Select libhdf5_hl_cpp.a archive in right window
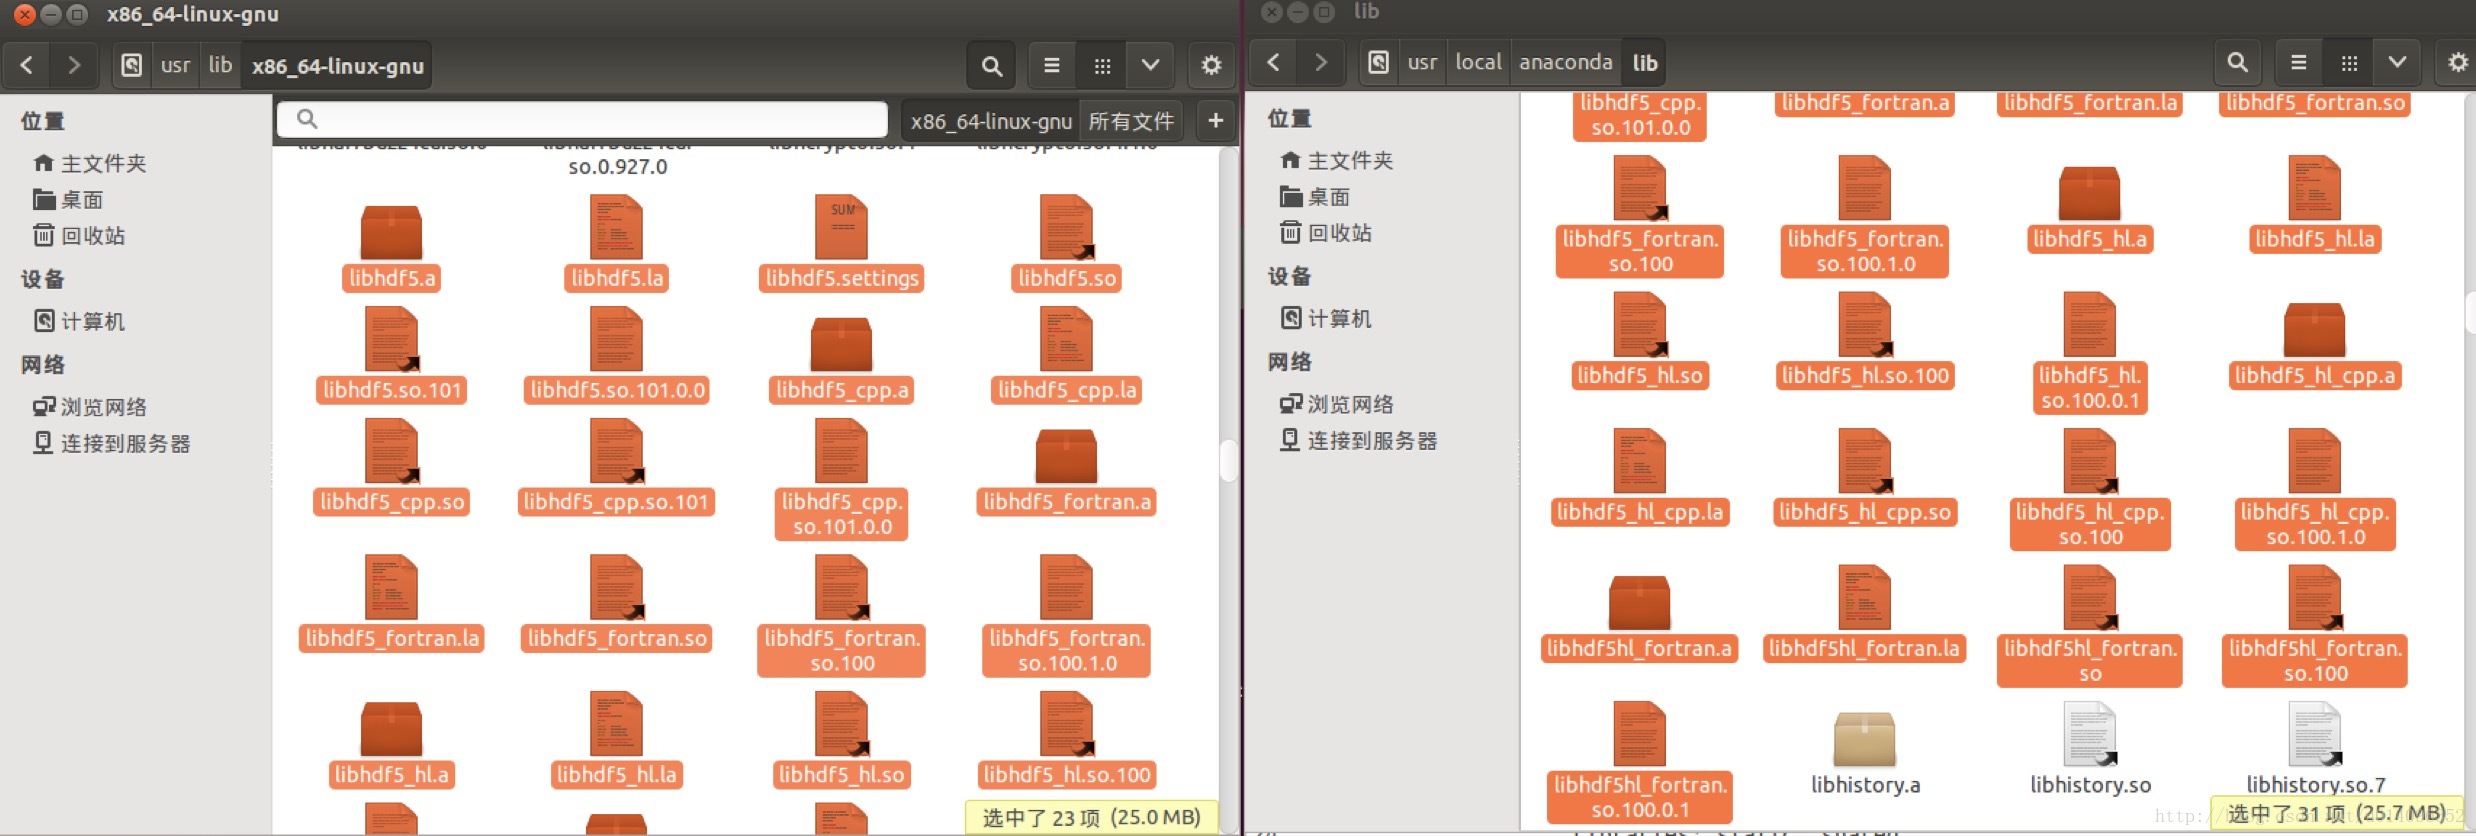This screenshot has width=2476, height=836. pyautogui.click(x=2314, y=346)
